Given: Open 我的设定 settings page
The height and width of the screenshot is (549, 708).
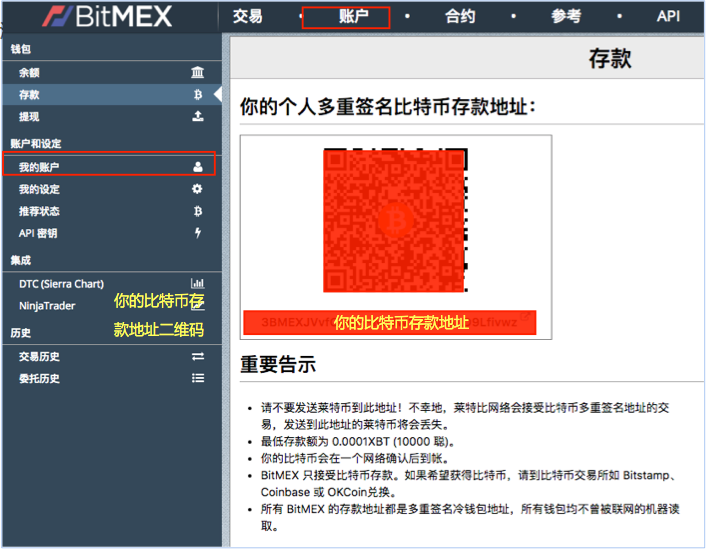Looking at the screenshot, I should 112,189.
